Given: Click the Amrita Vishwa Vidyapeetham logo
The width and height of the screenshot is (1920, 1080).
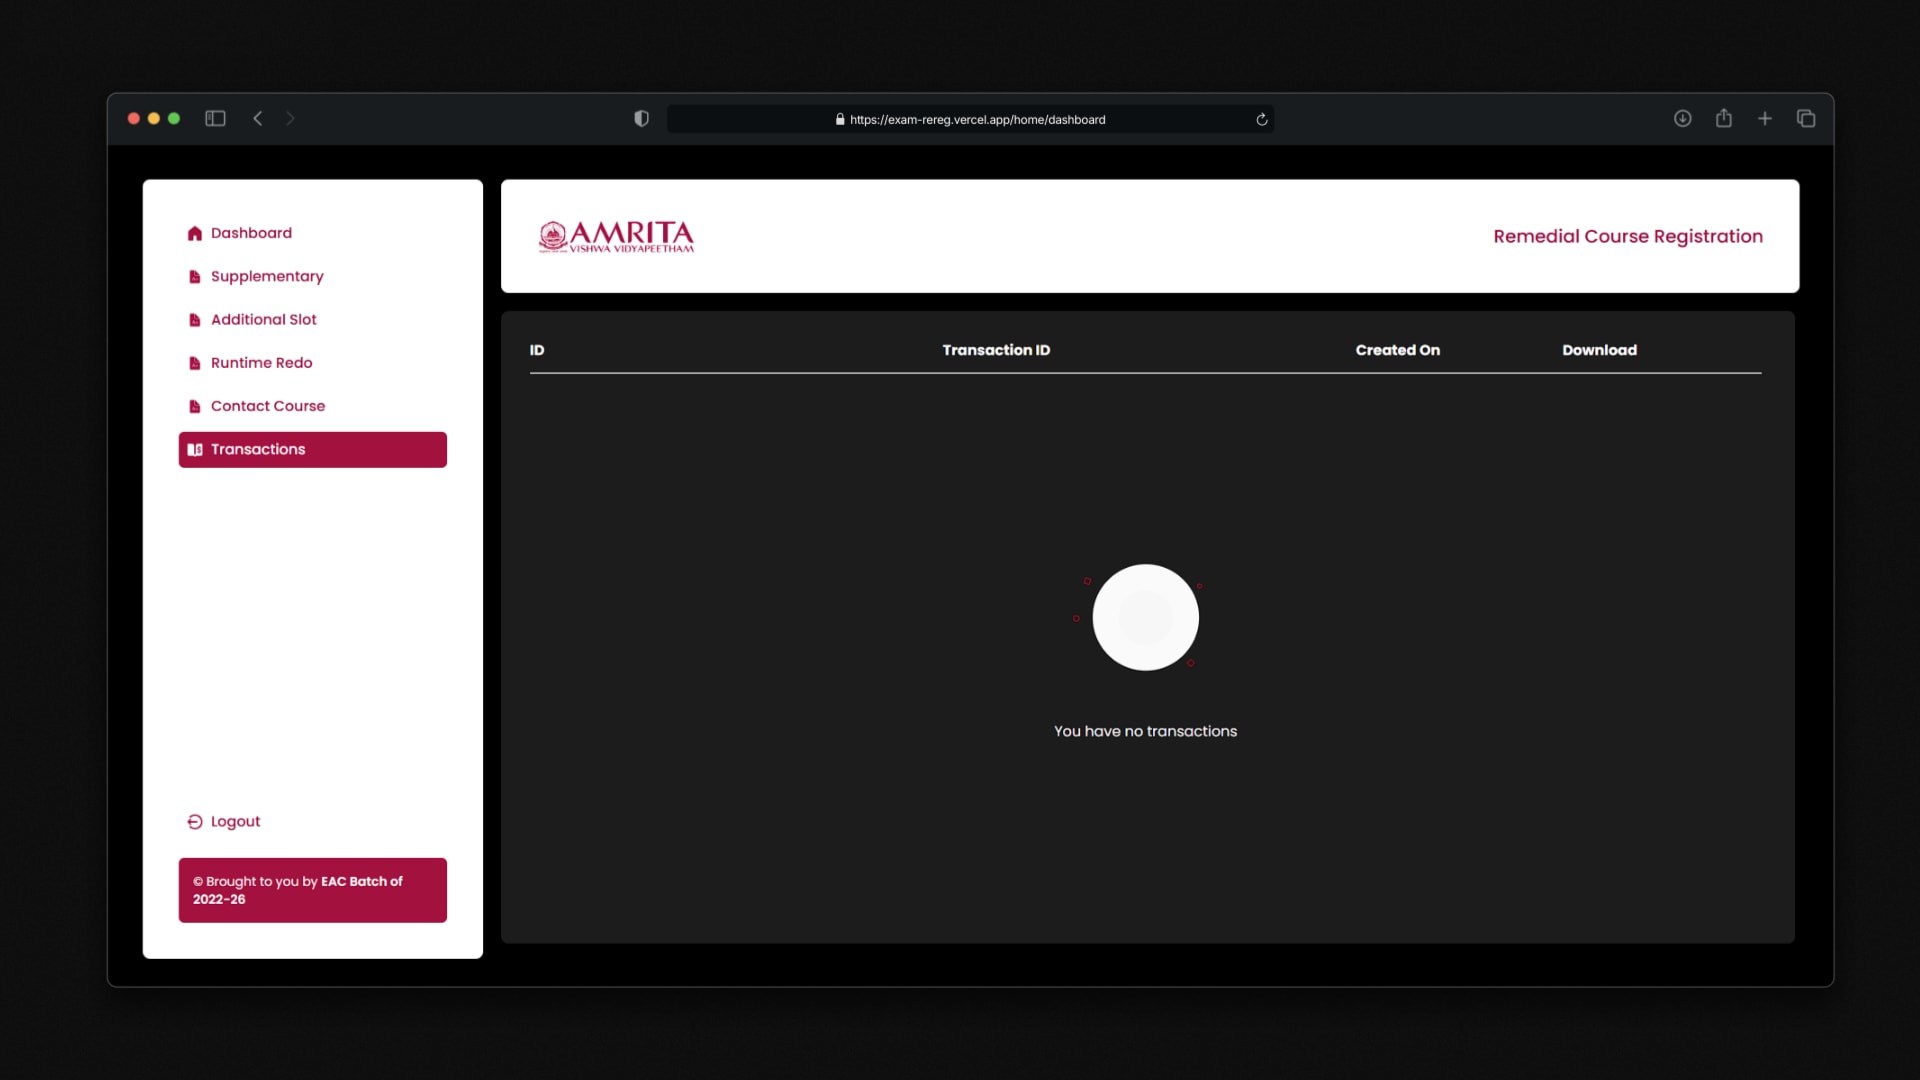Looking at the screenshot, I should [616, 237].
